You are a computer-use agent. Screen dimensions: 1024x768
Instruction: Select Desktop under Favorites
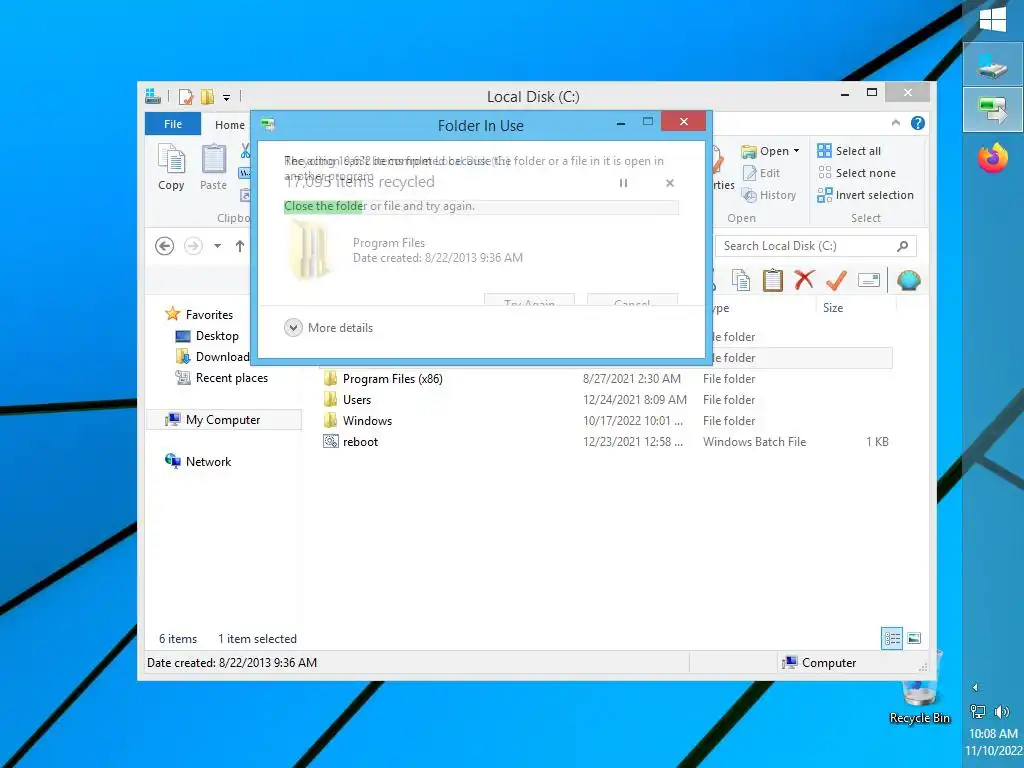click(207, 336)
